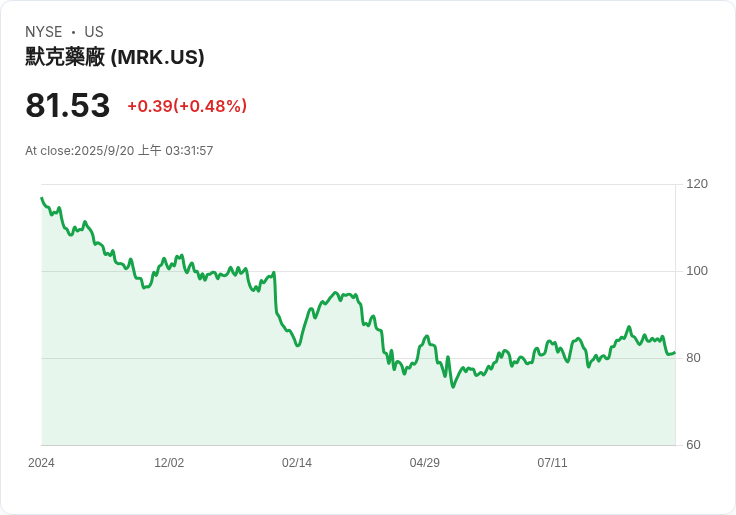Click the sharp drop after 02/14 peak
This screenshot has width=736, height=515.
pos(275,295)
